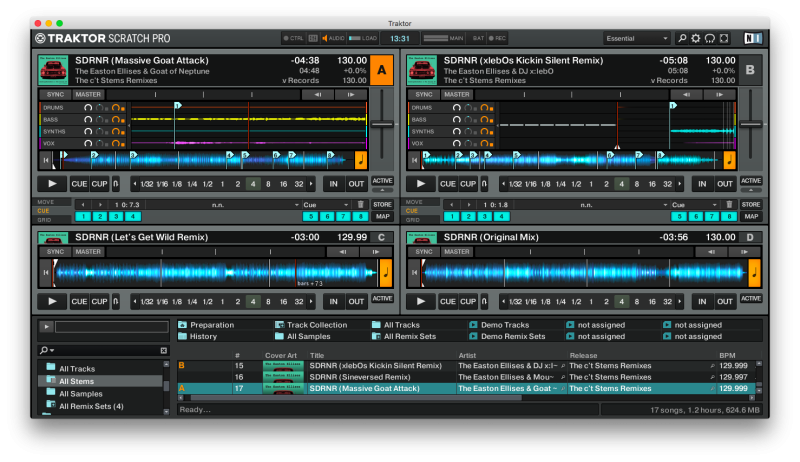Jump to track start on Deck A

click(45, 160)
